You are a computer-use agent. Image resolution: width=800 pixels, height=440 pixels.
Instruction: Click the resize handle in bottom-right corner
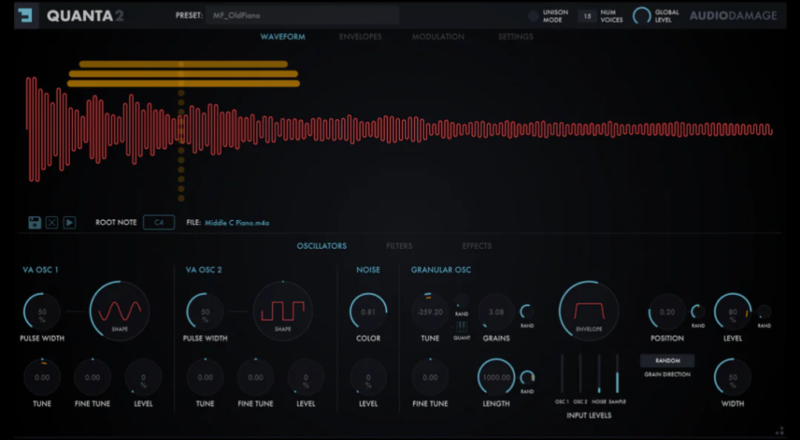779,430
